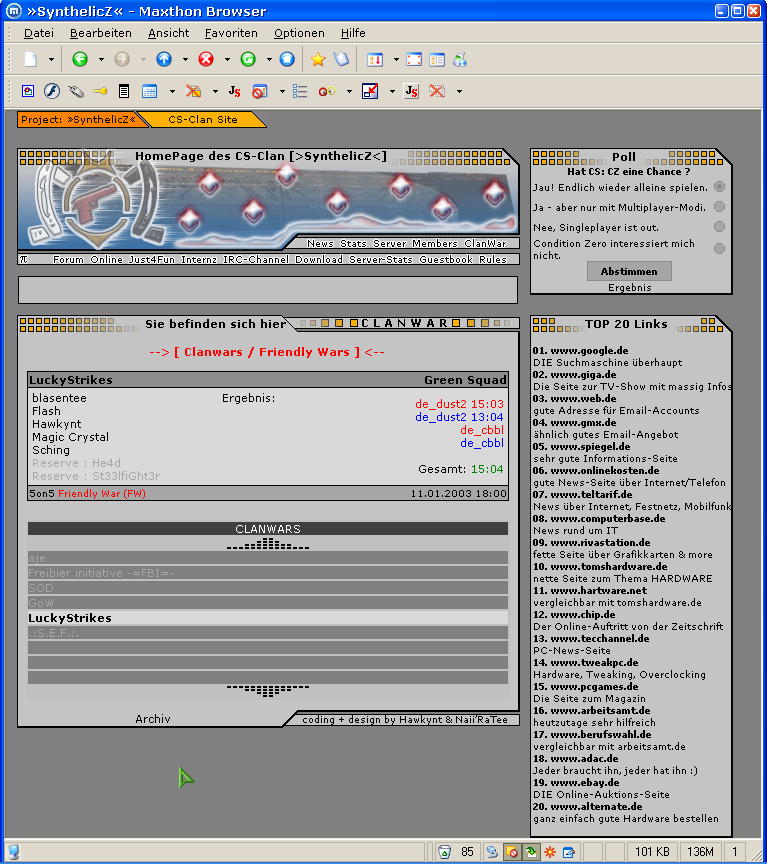
Task: Open dropdown arrow beside the red Stop button
Action: point(227,60)
